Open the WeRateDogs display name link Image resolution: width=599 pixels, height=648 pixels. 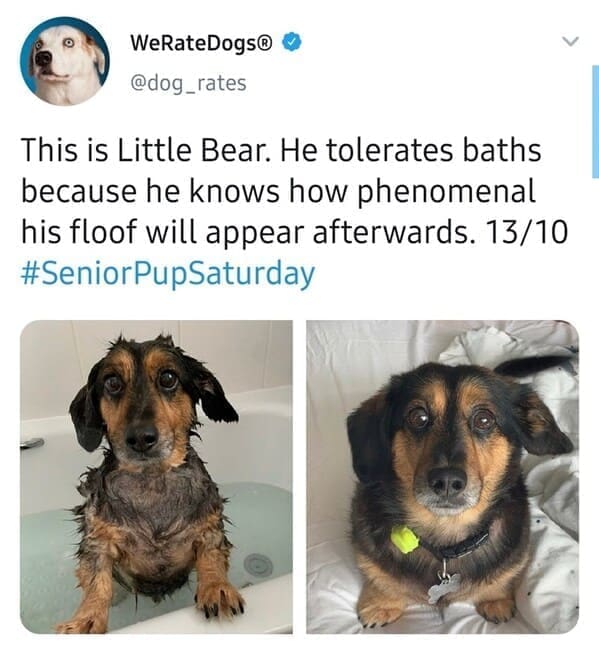(x=201, y=43)
